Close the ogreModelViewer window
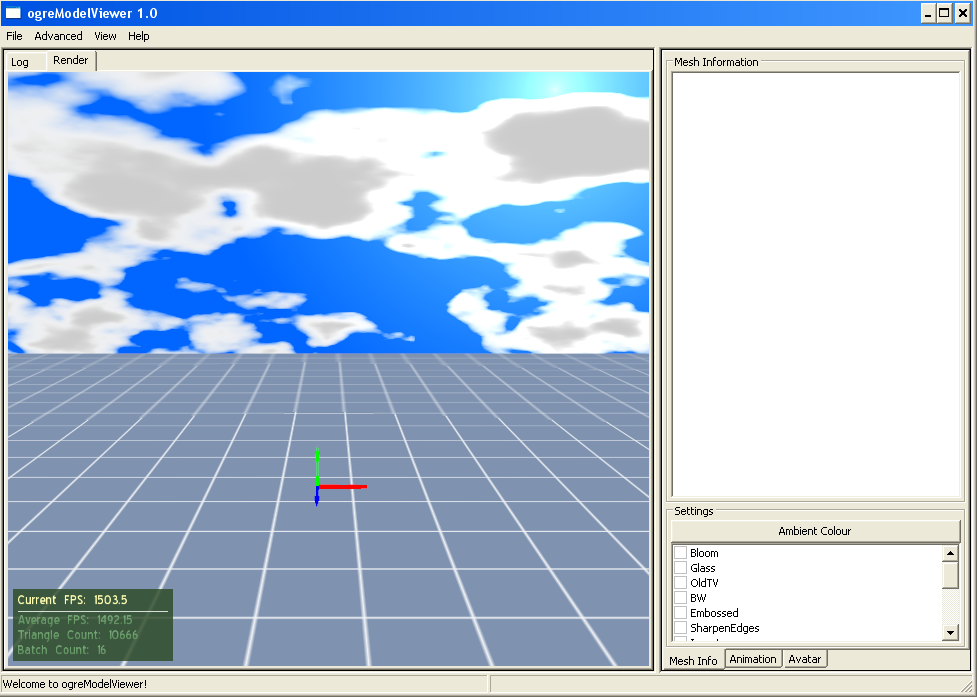The width and height of the screenshot is (977, 697). (x=963, y=14)
